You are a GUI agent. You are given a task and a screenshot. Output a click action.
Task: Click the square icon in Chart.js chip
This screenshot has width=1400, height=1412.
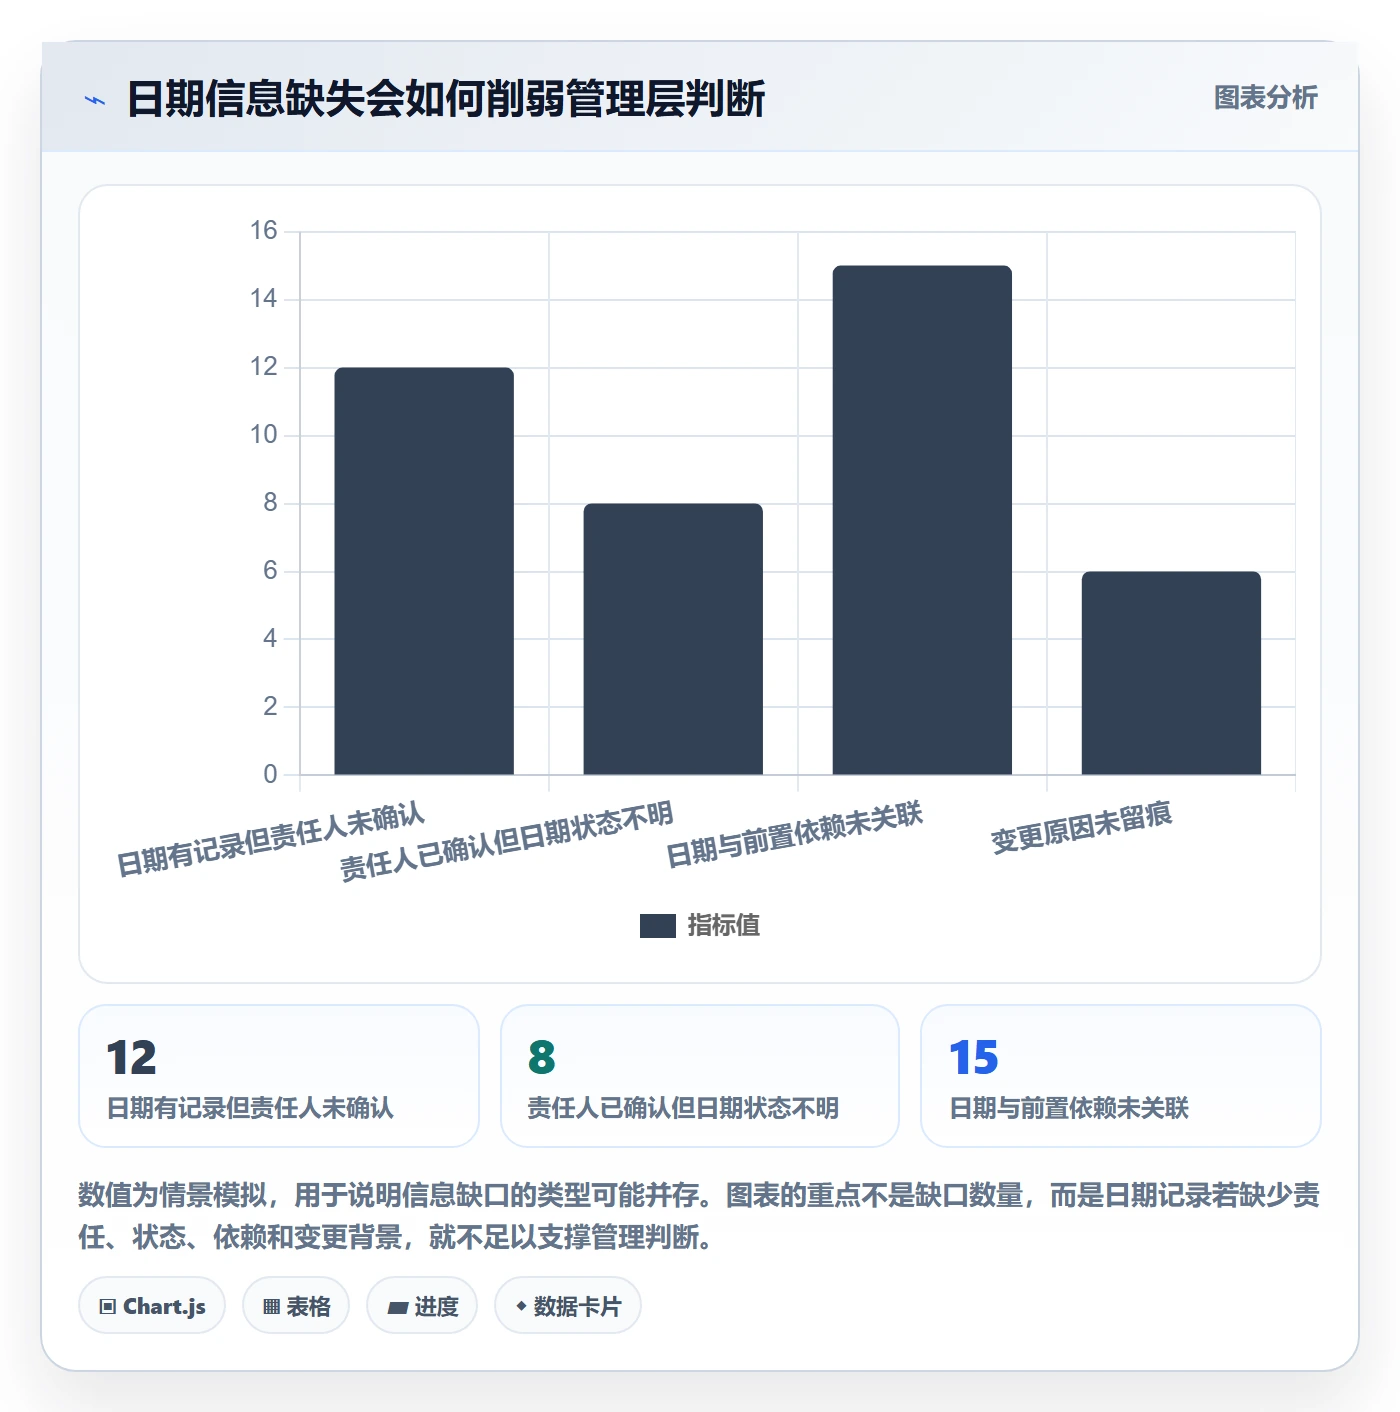[x=108, y=1307]
